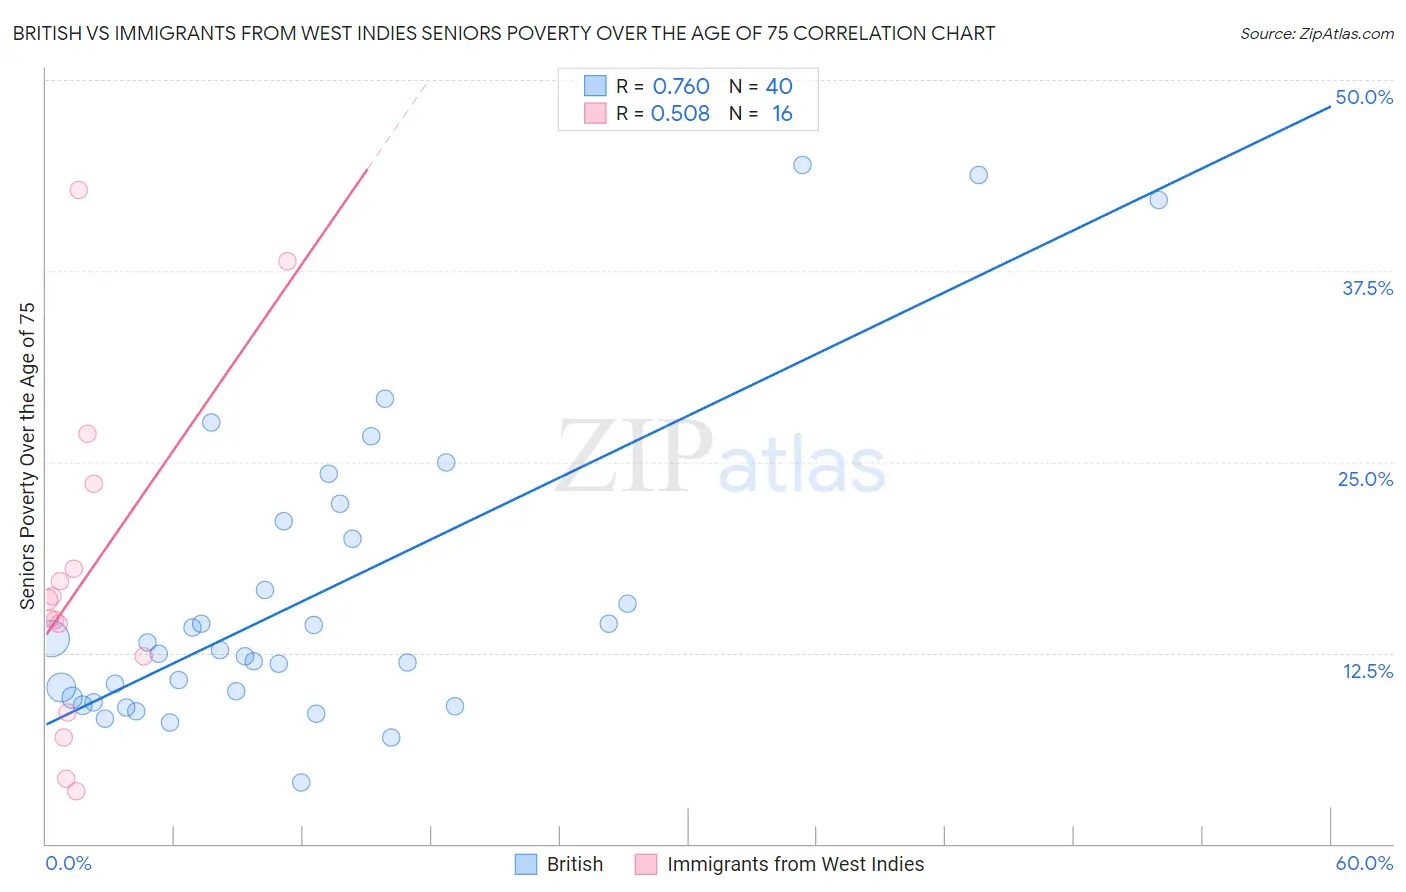Click the Immigrants from West Indies pink swatch
This screenshot has width=1406, height=892.
[646, 864]
